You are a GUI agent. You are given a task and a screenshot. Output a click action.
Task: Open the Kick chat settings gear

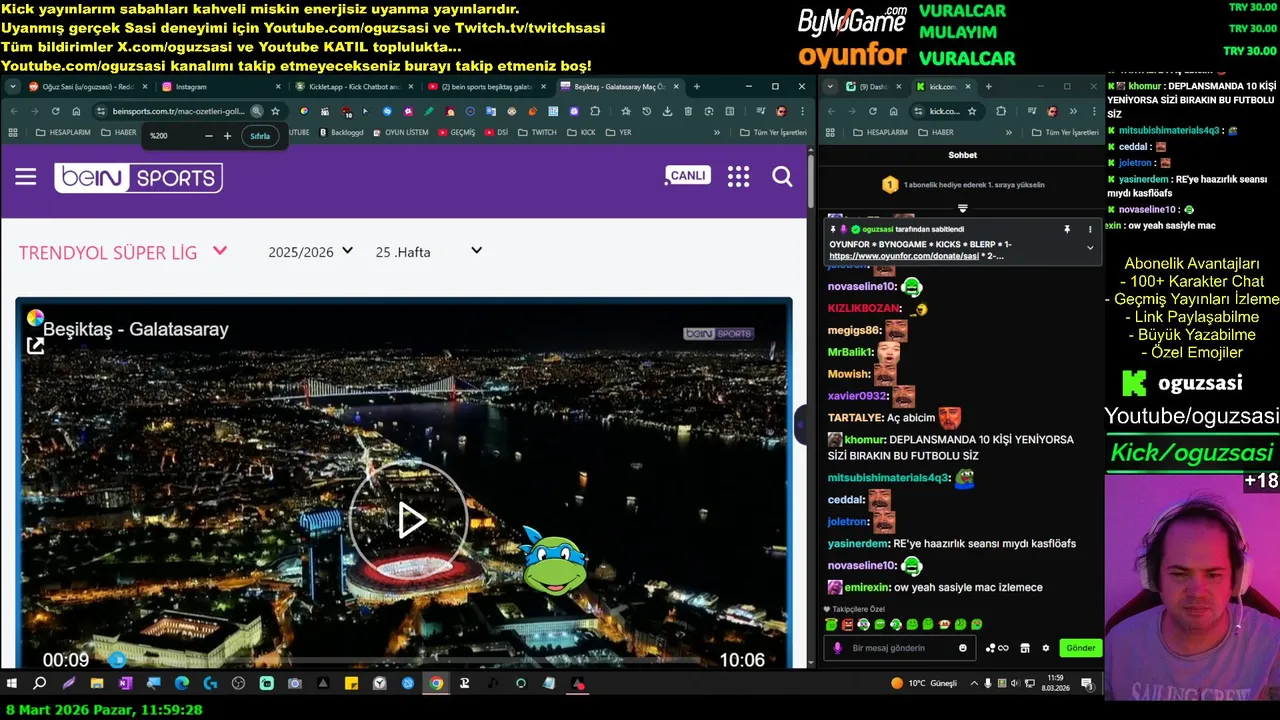pos(1046,648)
